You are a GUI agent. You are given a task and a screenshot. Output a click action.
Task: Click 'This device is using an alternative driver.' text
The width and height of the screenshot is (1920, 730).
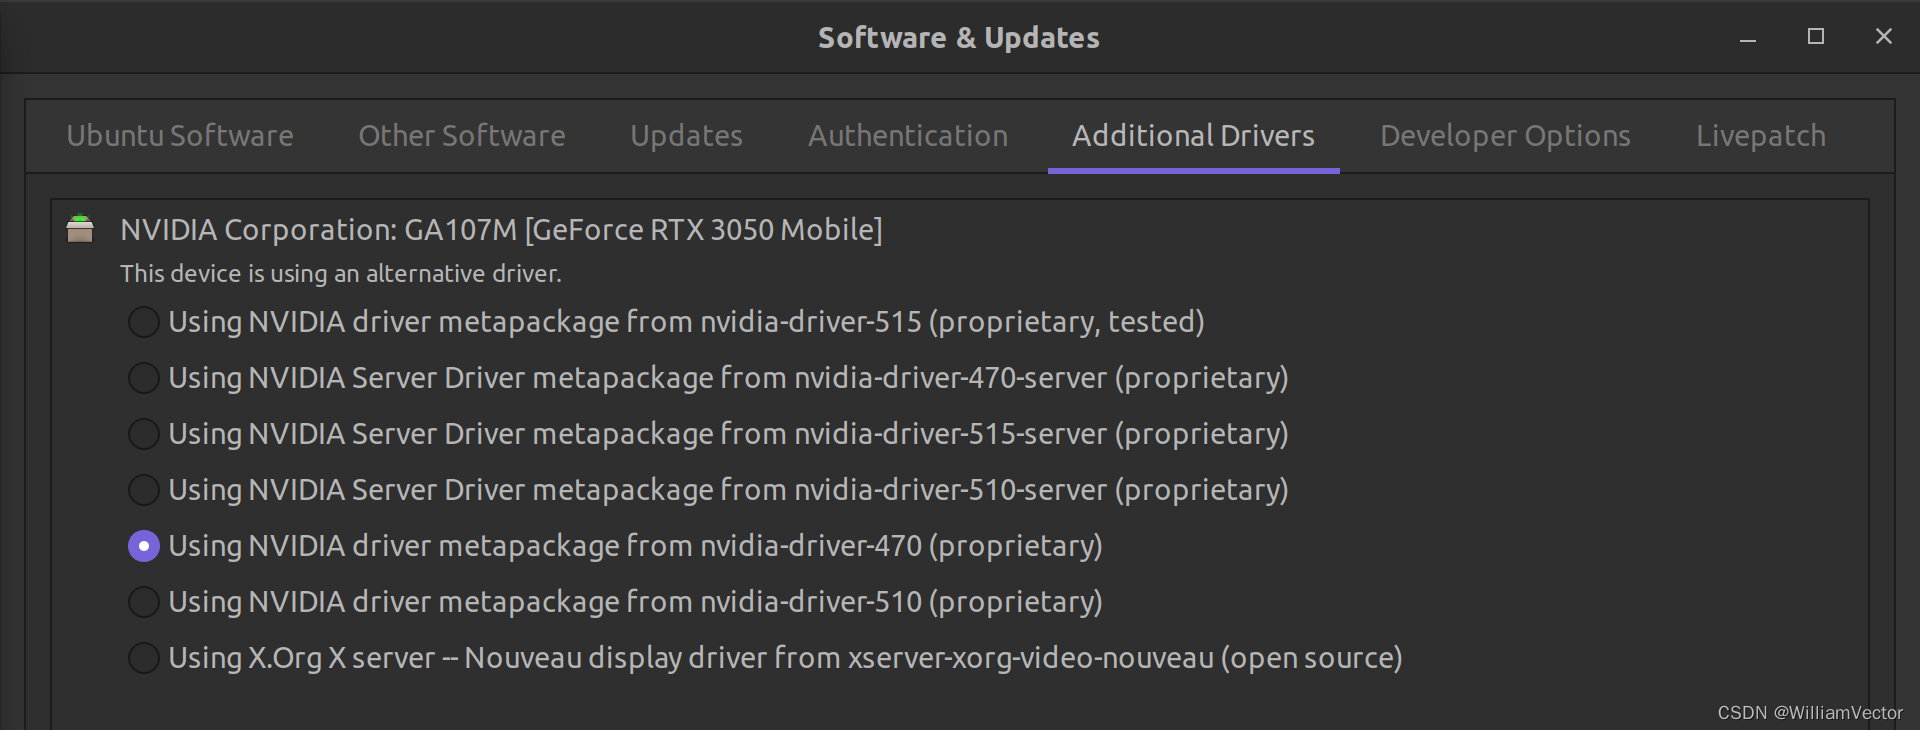pos(341,274)
